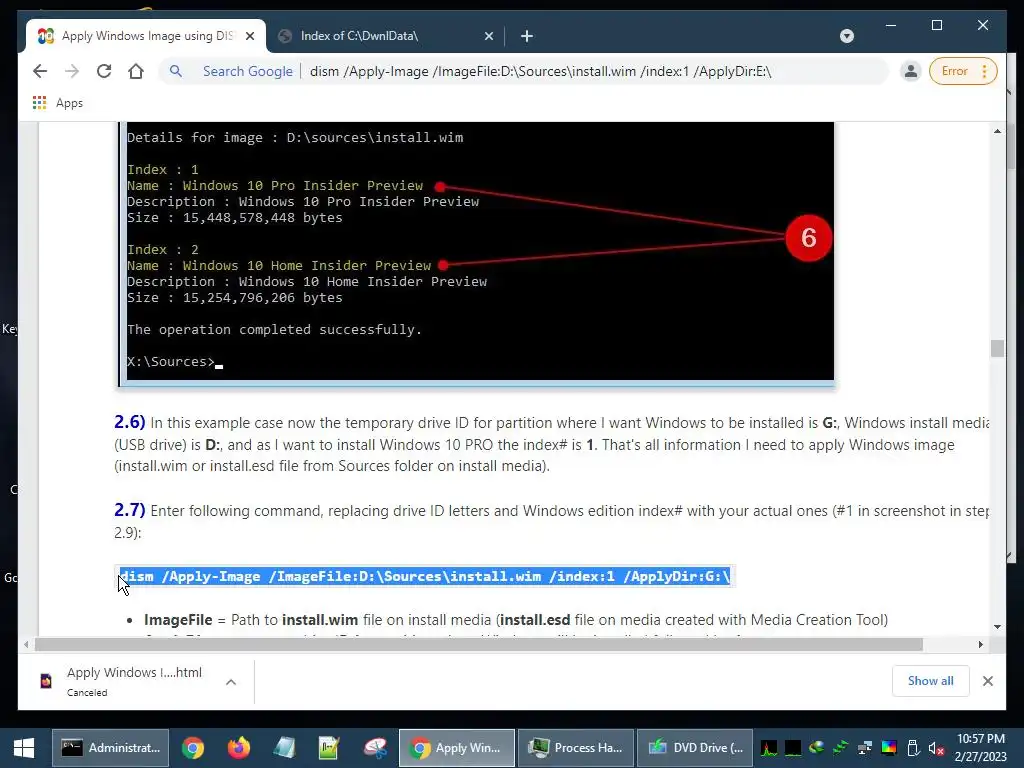Click the downloaded html file icon
Image resolution: width=1024 pixels, height=768 pixels.
tap(46, 681)
